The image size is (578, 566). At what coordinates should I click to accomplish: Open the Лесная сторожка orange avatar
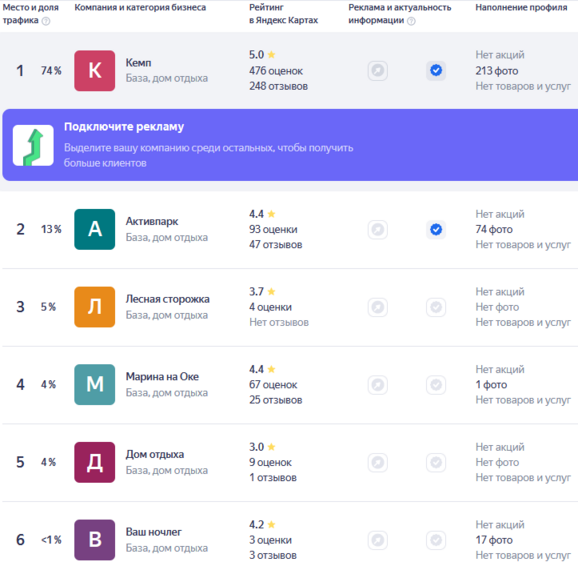coord(94,307)
